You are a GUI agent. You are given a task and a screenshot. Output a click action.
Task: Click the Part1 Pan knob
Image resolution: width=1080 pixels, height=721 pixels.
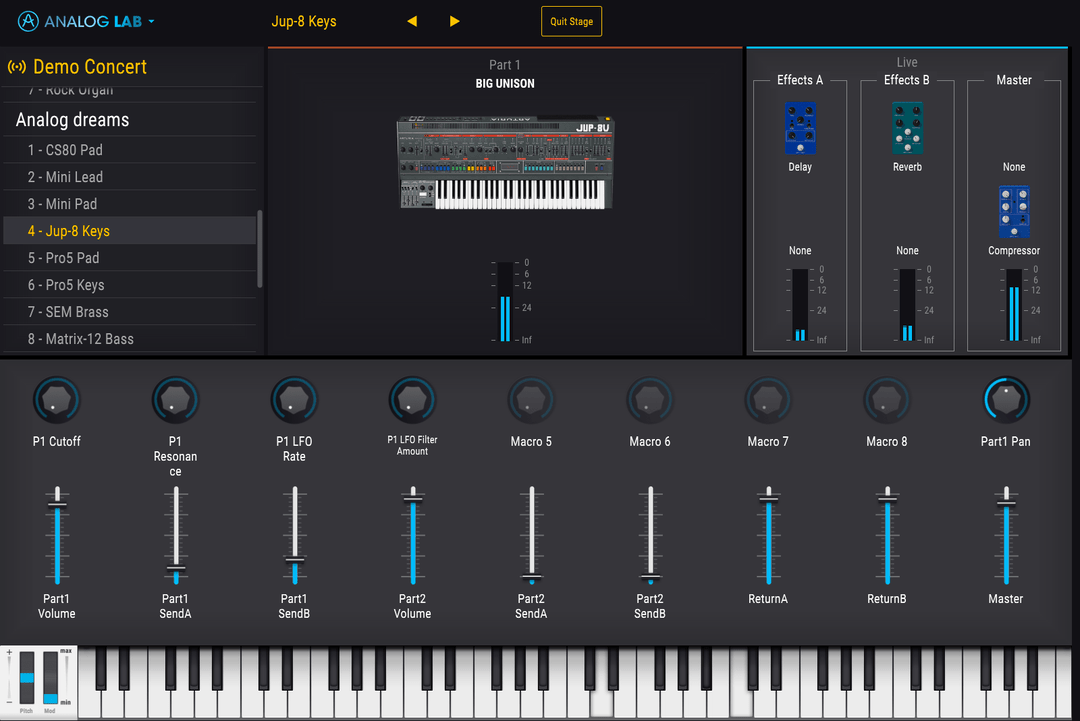pyautogui.click(x=1006, y=399)
